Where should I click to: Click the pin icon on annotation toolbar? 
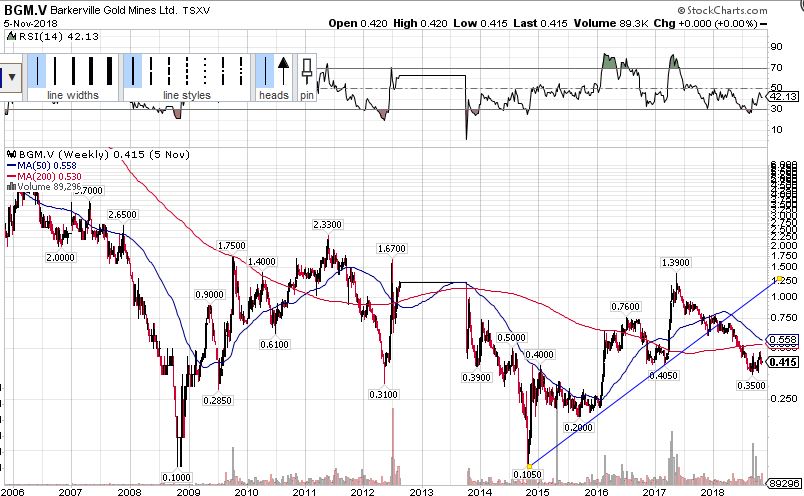[307, 72]
